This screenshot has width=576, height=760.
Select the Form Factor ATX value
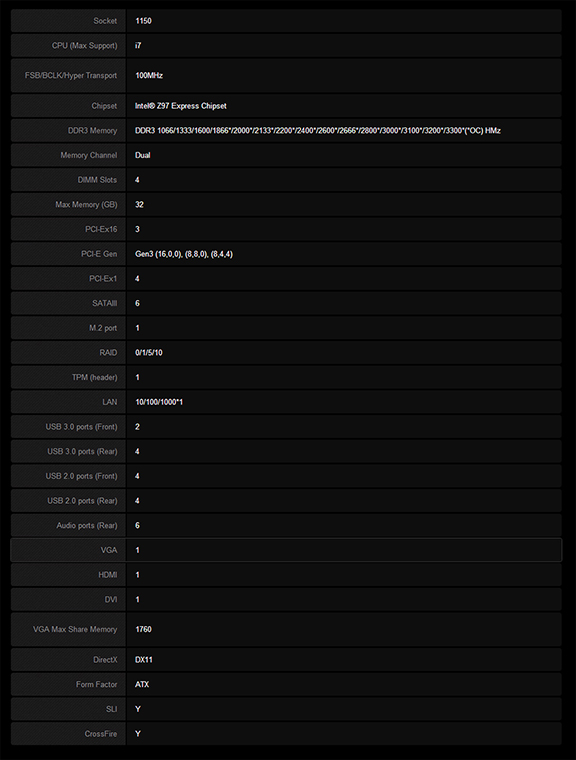[142, 684]
